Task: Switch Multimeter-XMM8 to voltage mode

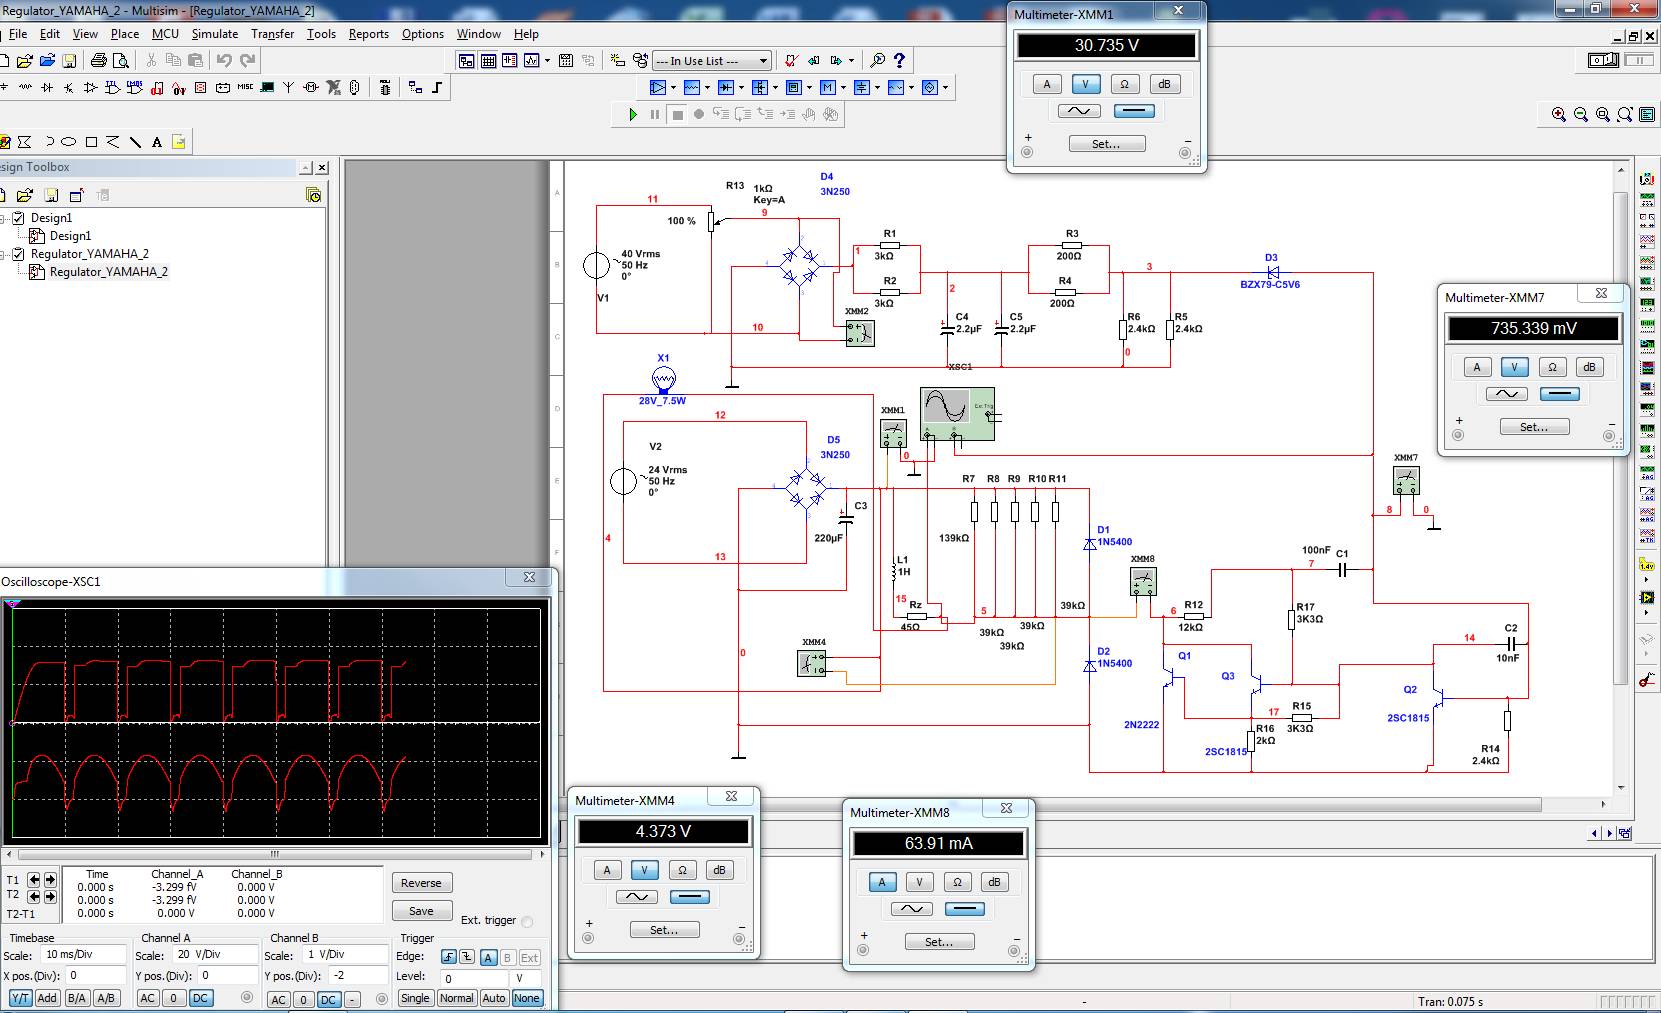Action: point(919,882)
